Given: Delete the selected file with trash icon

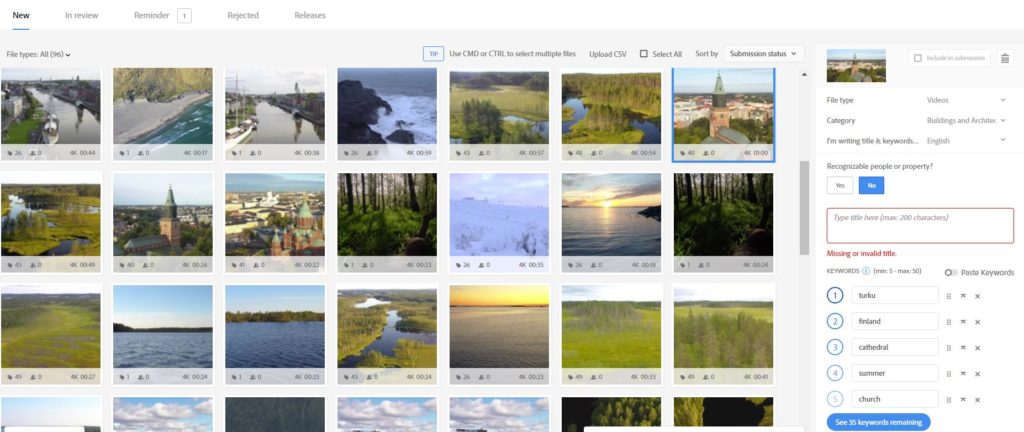Looking at the screenshot, I should pyautogui.click(x=1005, y=58).
